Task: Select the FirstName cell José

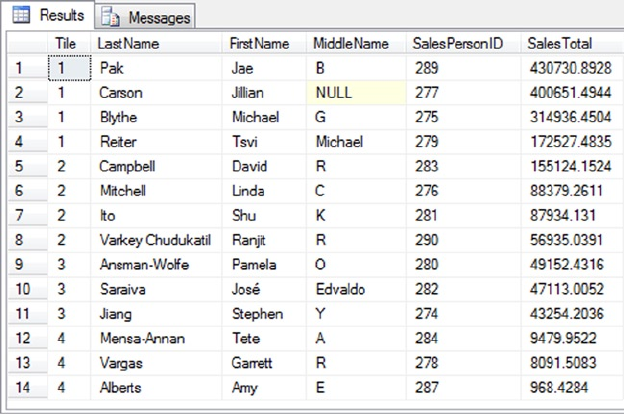Action: 247,289
